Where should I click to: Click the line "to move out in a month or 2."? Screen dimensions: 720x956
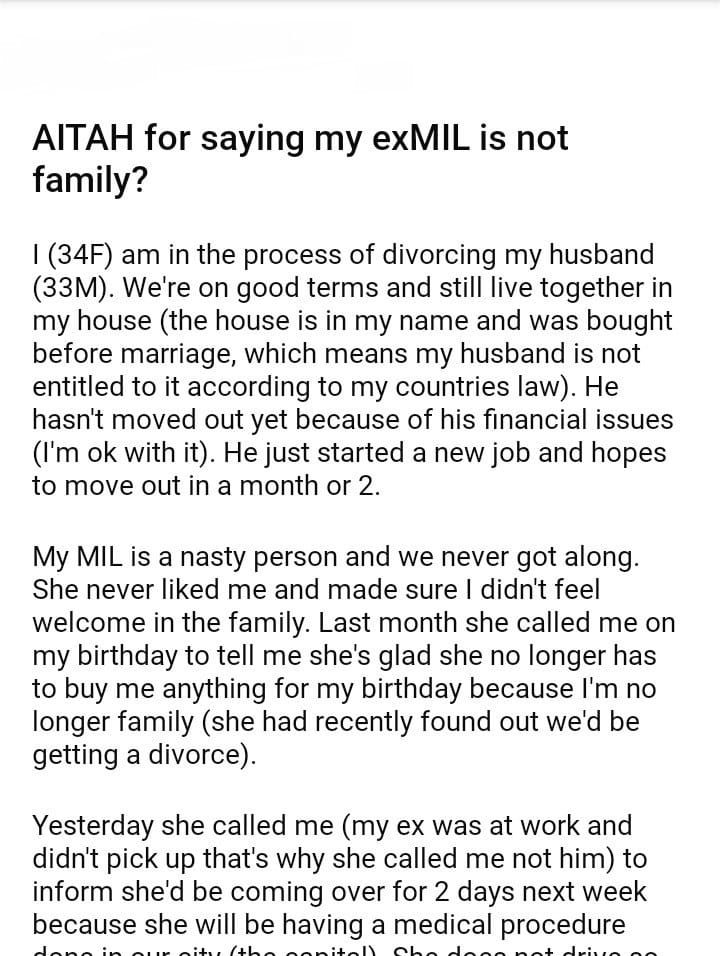pyautogui.click(x=206, y=487)
